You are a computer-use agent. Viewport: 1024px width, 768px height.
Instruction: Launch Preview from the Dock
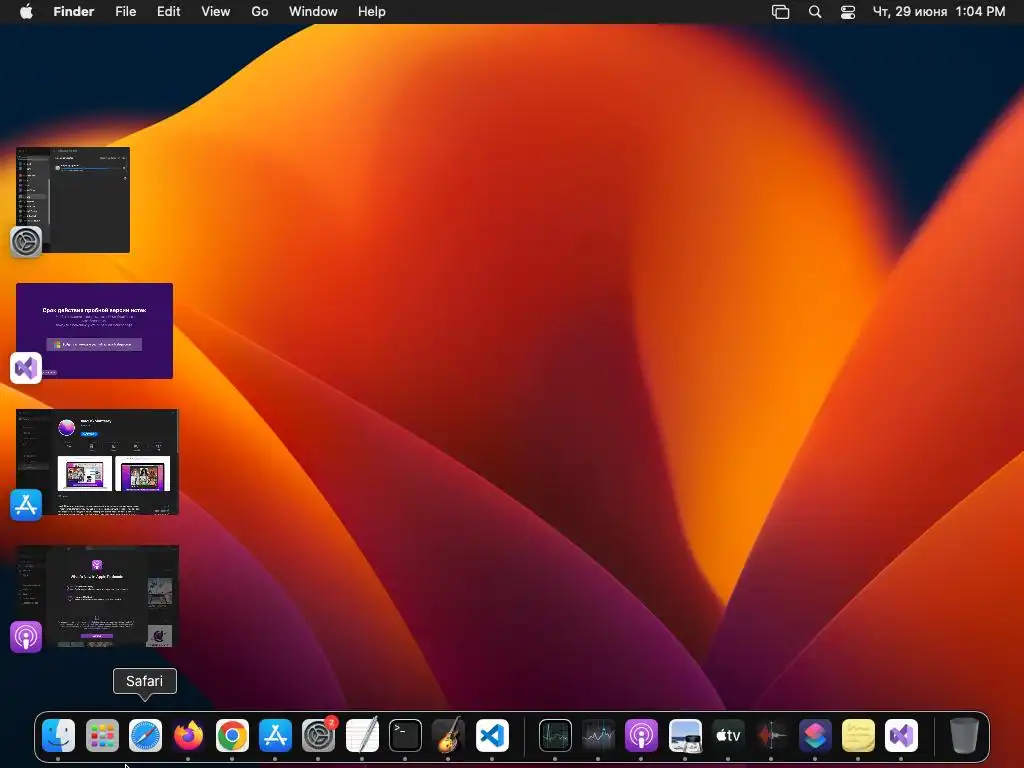pos(685,736)
